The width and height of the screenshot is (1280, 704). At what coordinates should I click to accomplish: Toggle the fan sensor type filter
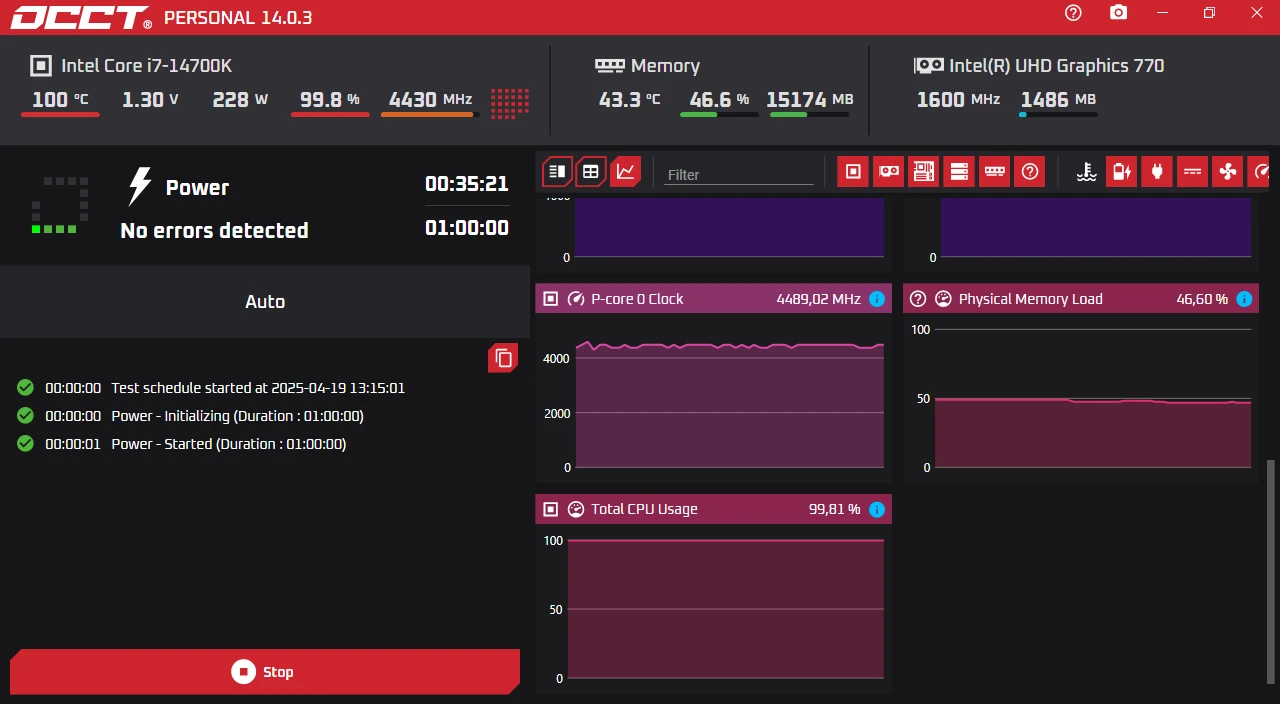[1227, 172]
